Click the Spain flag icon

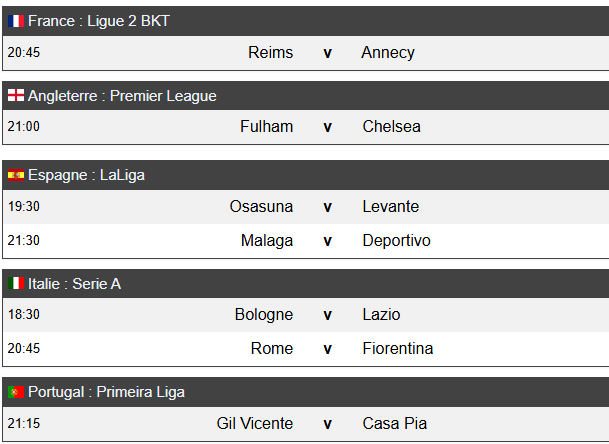pos(16,175)
